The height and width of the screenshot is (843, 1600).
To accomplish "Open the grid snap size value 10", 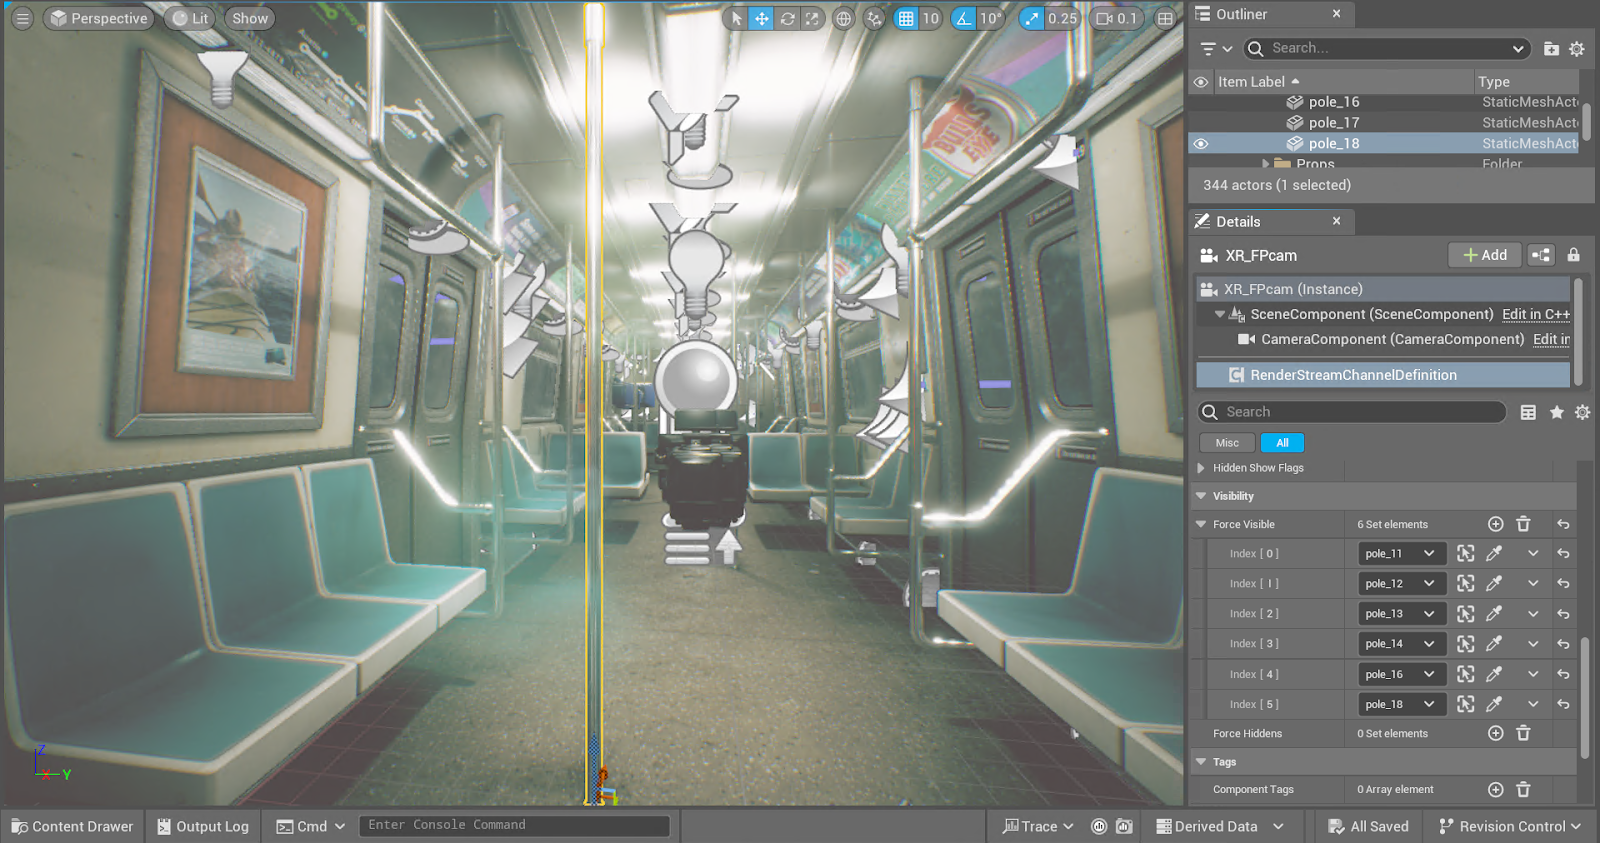I will pyautogui.click(x=931, y=18).
